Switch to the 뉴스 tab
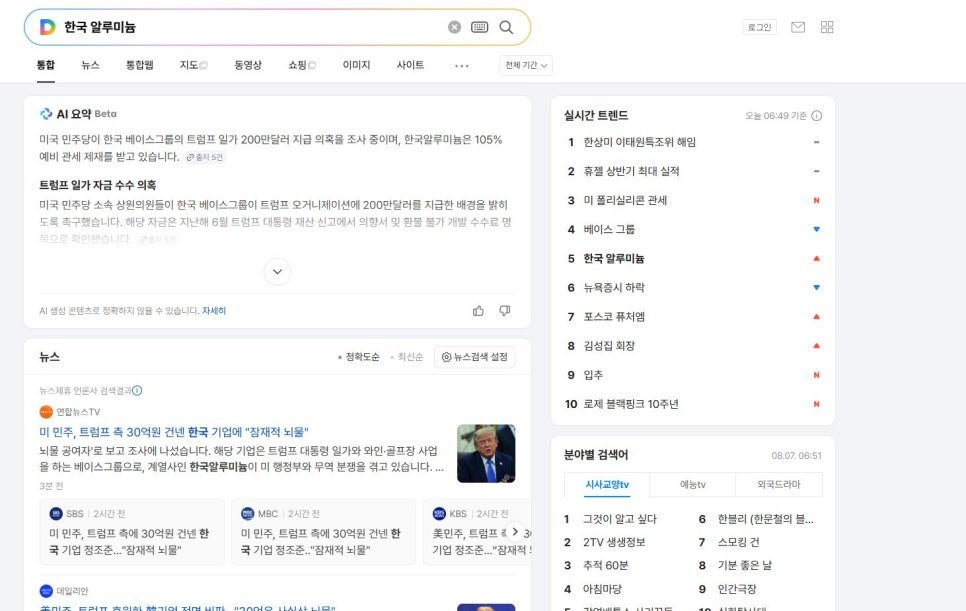966x611 pixels. [91, 65]
